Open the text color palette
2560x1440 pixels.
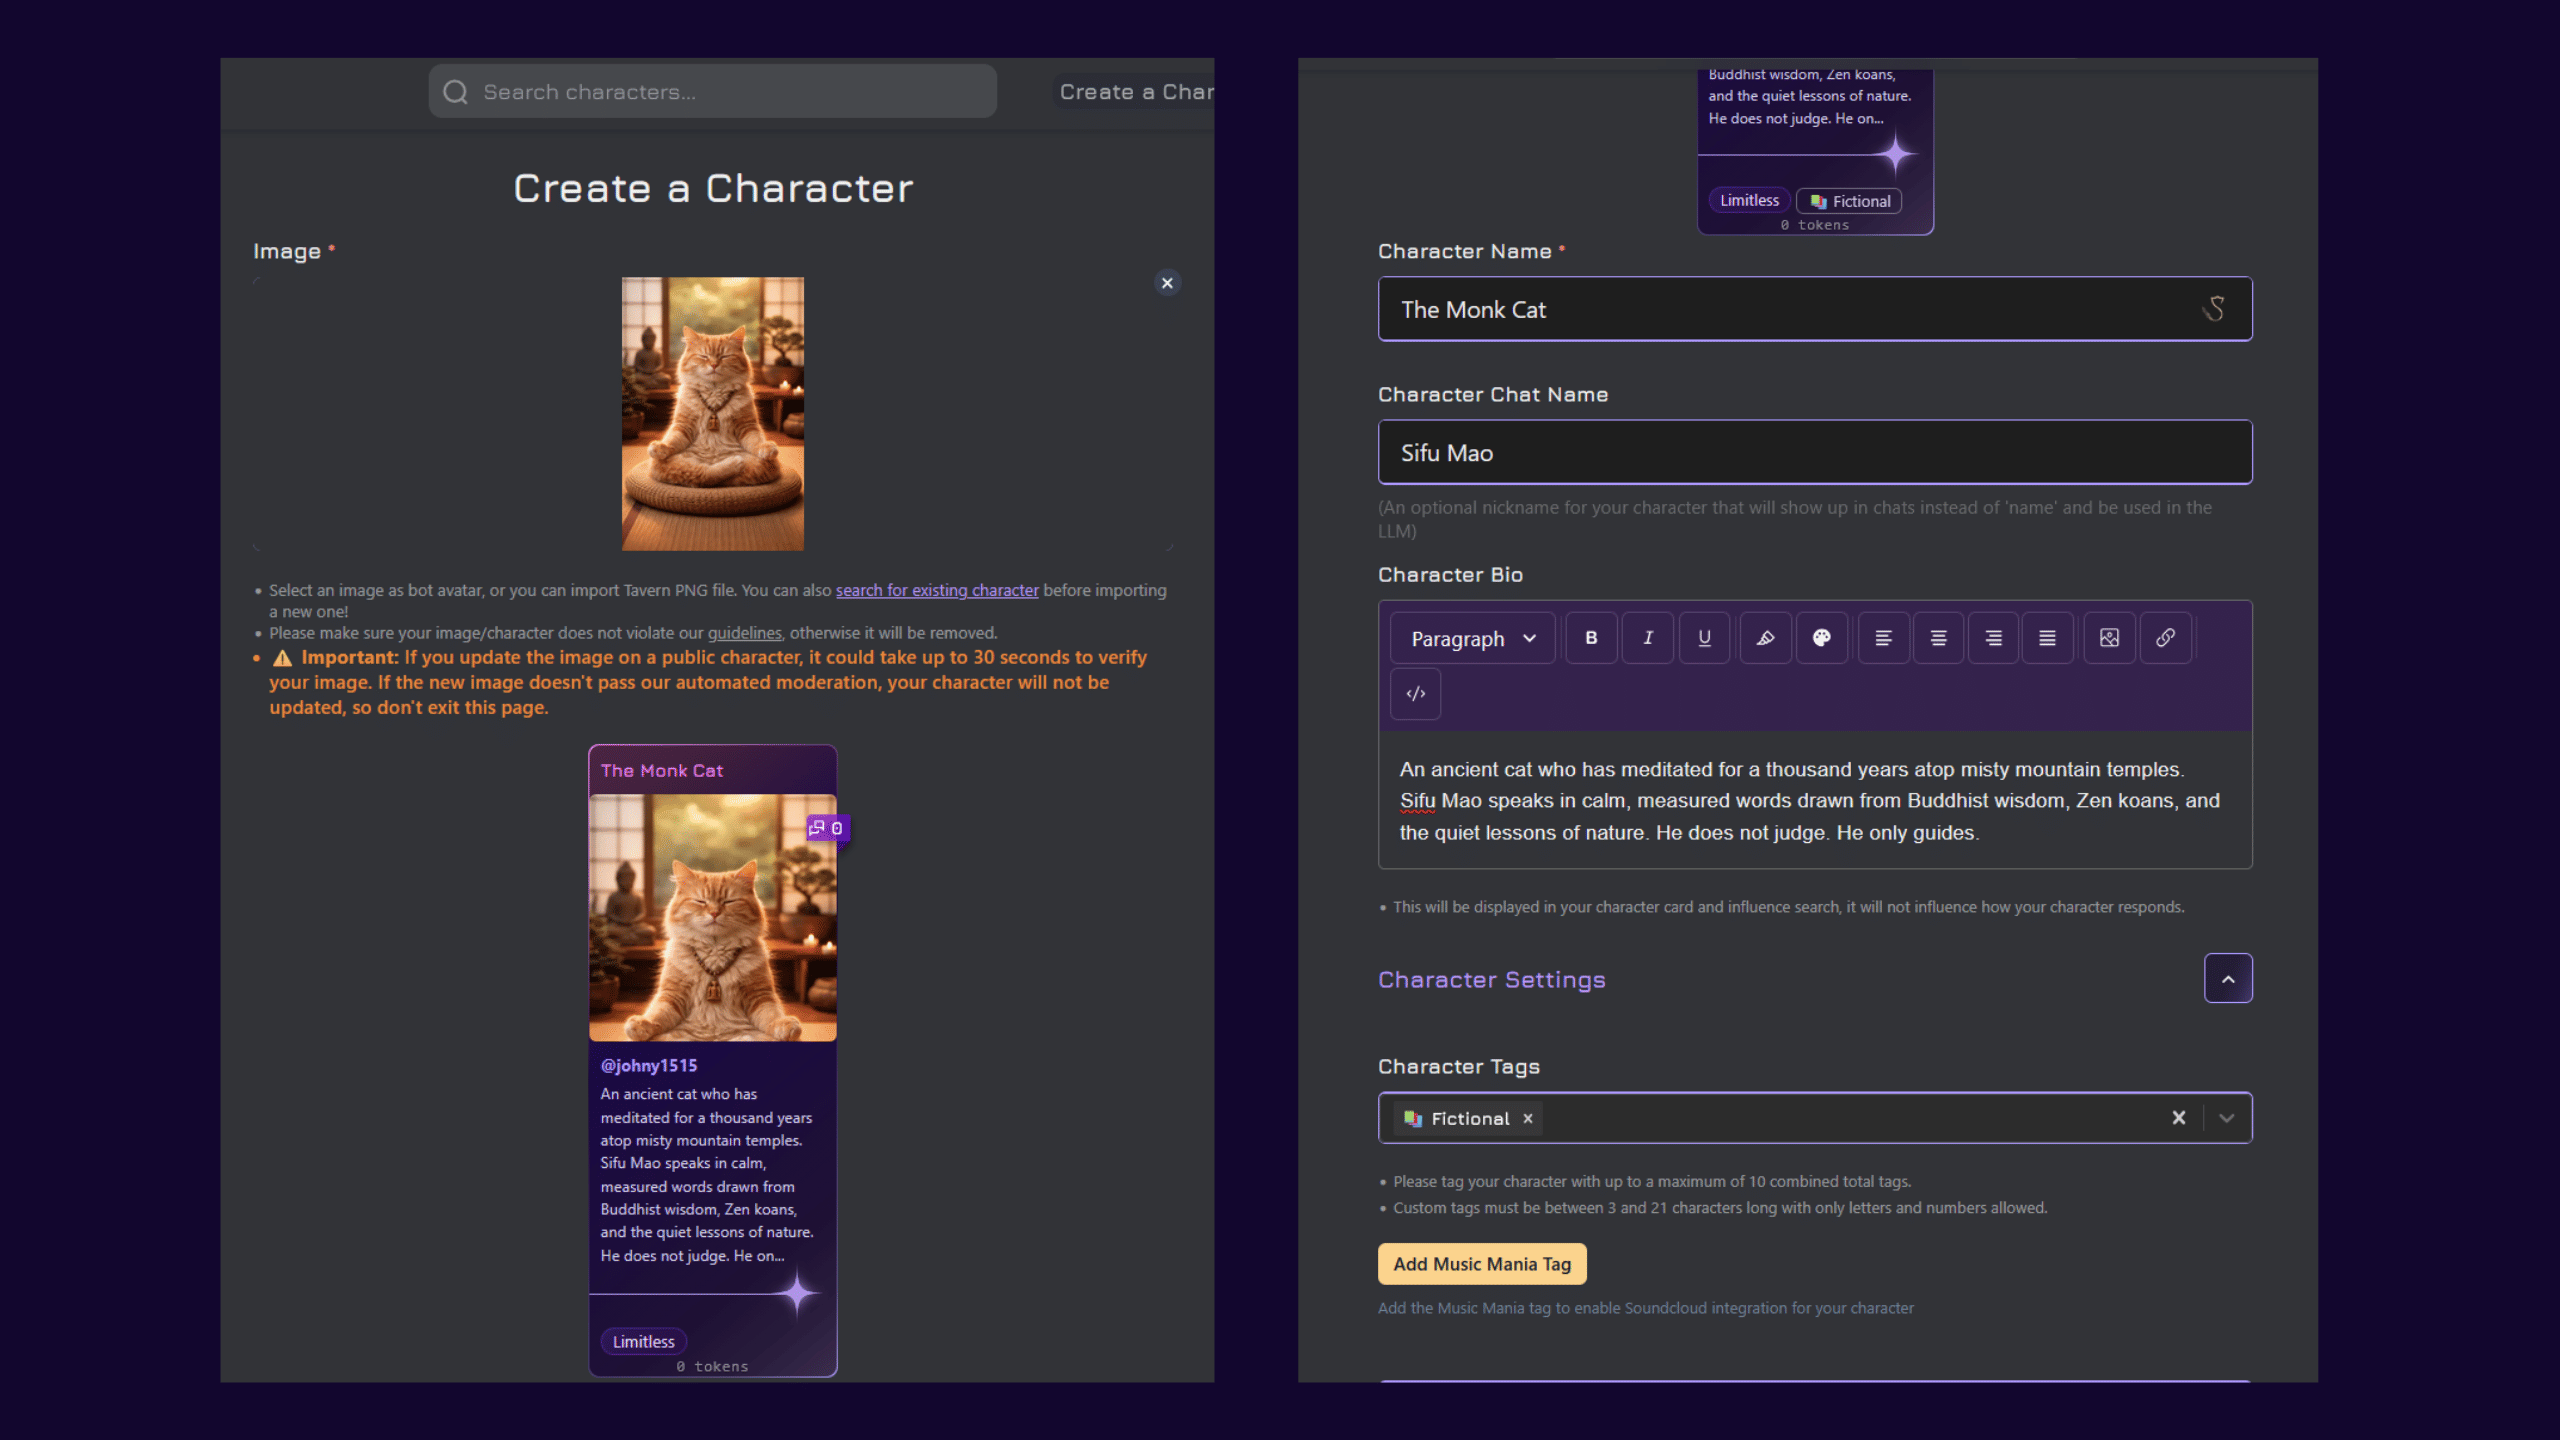1821,638
